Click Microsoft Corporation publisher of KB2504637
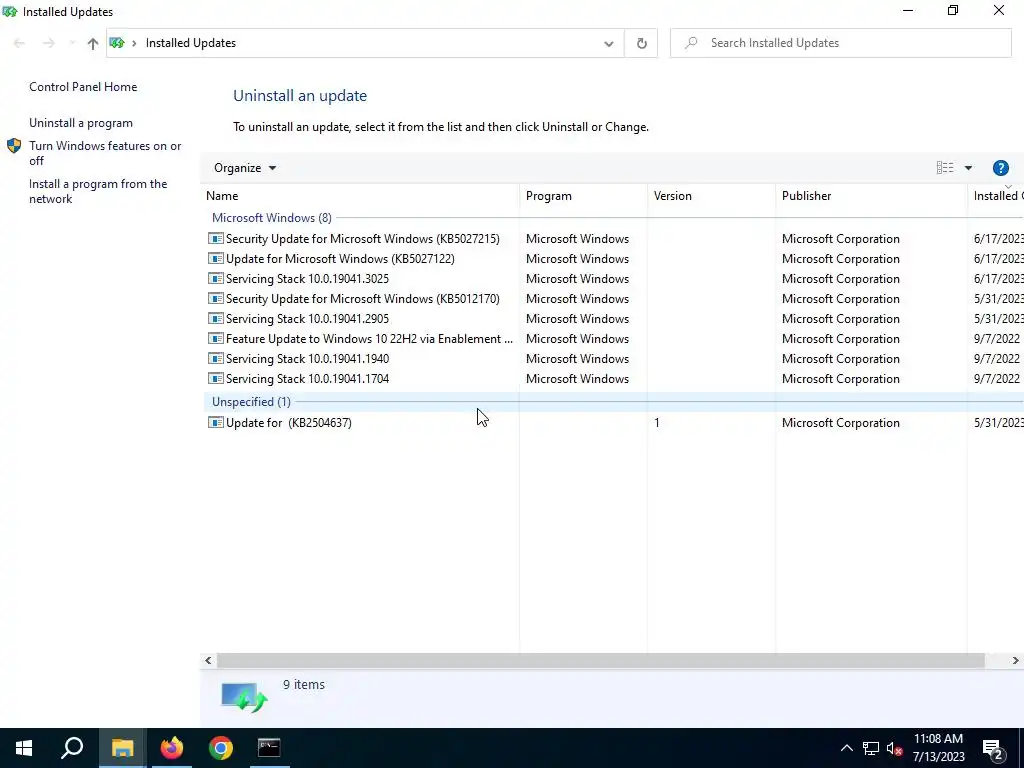The height and width of the screenshot is (768, 1024). tap(840, 423)
